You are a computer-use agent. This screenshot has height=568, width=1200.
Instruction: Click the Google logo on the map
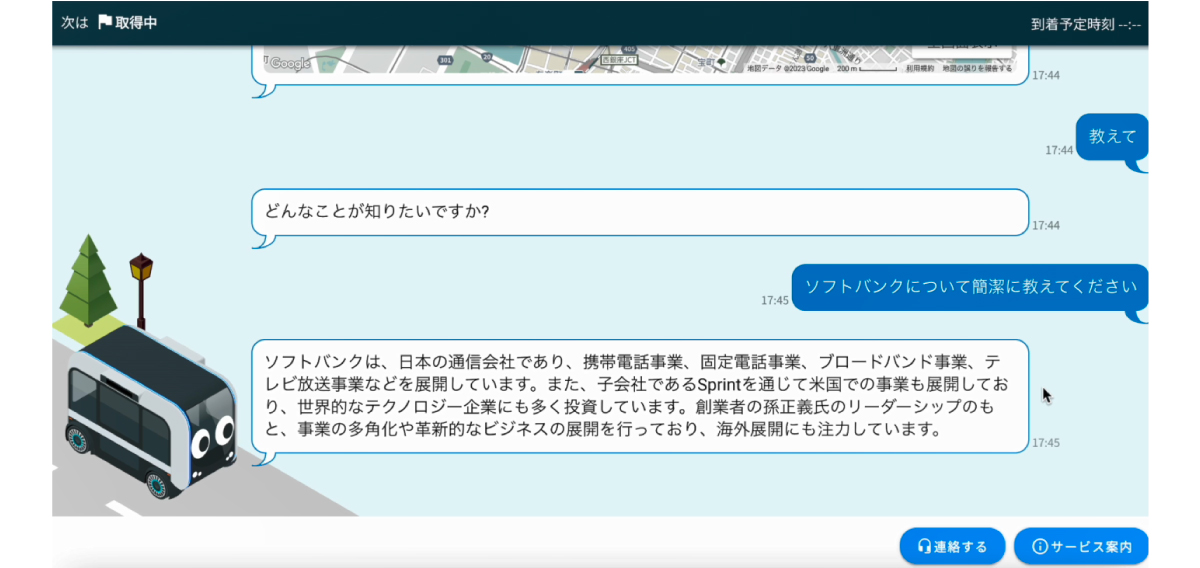click(x=290, y=63)
